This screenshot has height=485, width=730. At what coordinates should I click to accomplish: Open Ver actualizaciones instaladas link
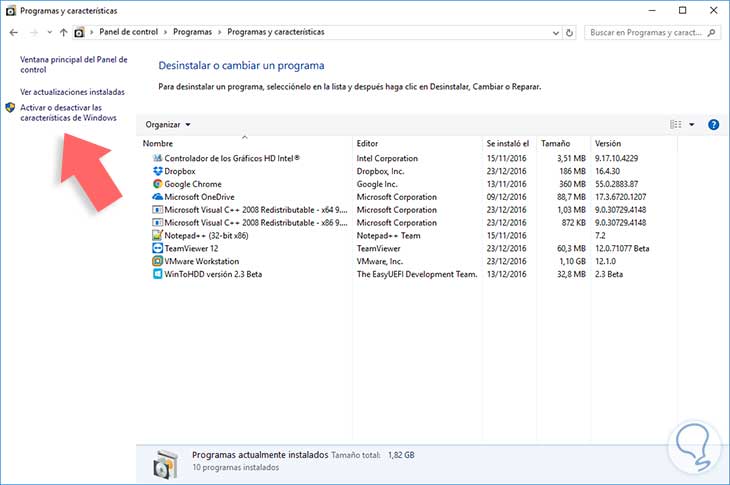coord(72,92)
